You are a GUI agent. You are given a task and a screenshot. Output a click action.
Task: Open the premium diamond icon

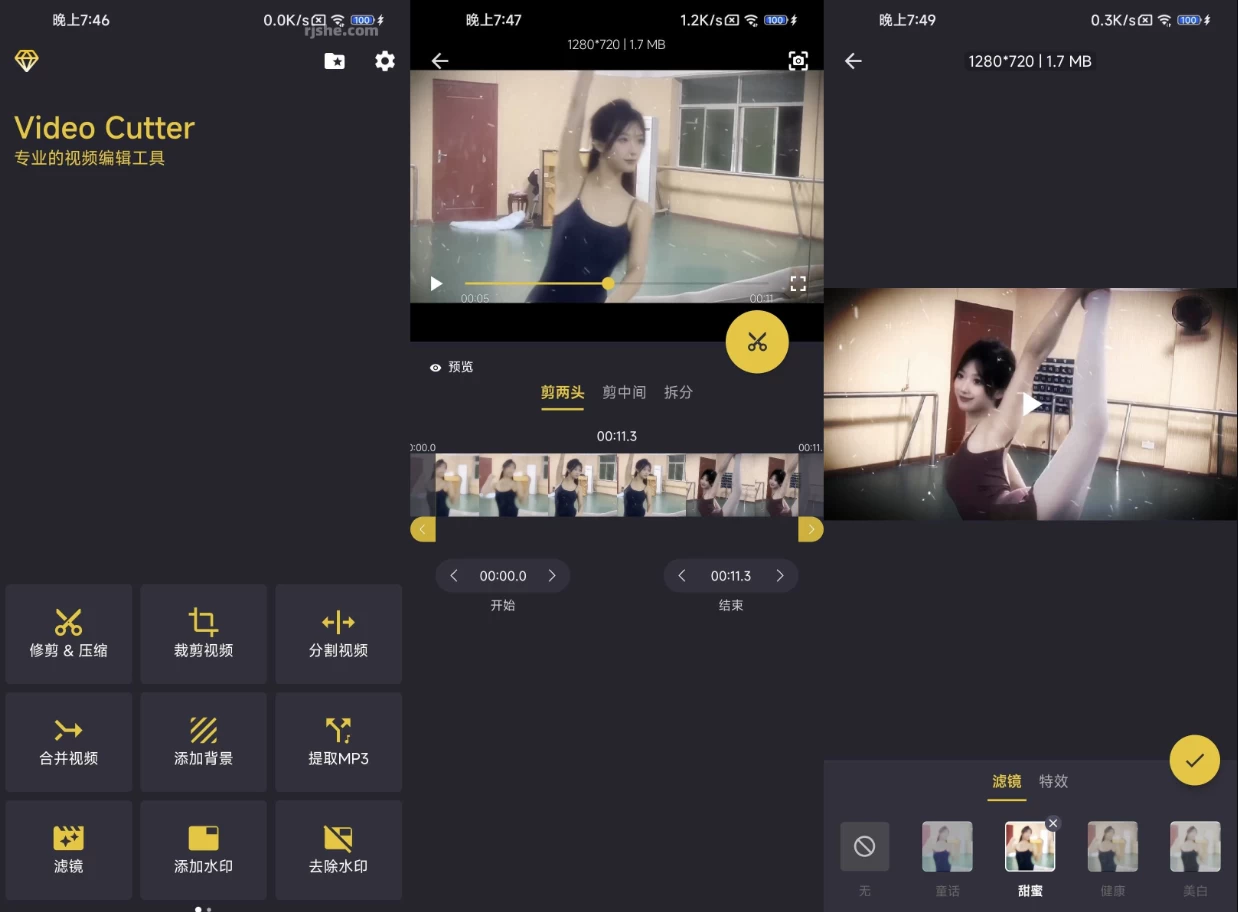click(x=27, y=61)
